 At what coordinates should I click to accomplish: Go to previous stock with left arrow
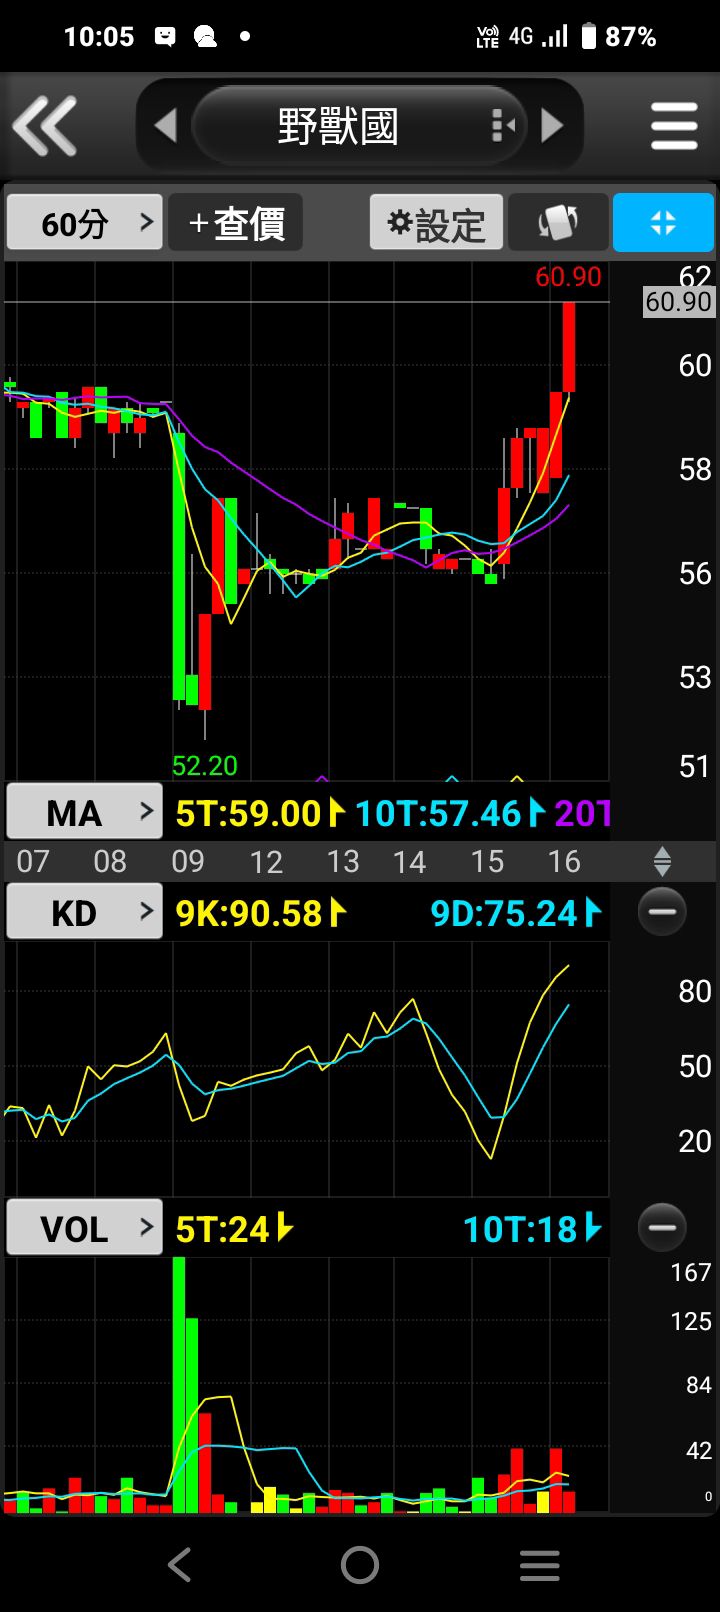(x=166, y=127)
